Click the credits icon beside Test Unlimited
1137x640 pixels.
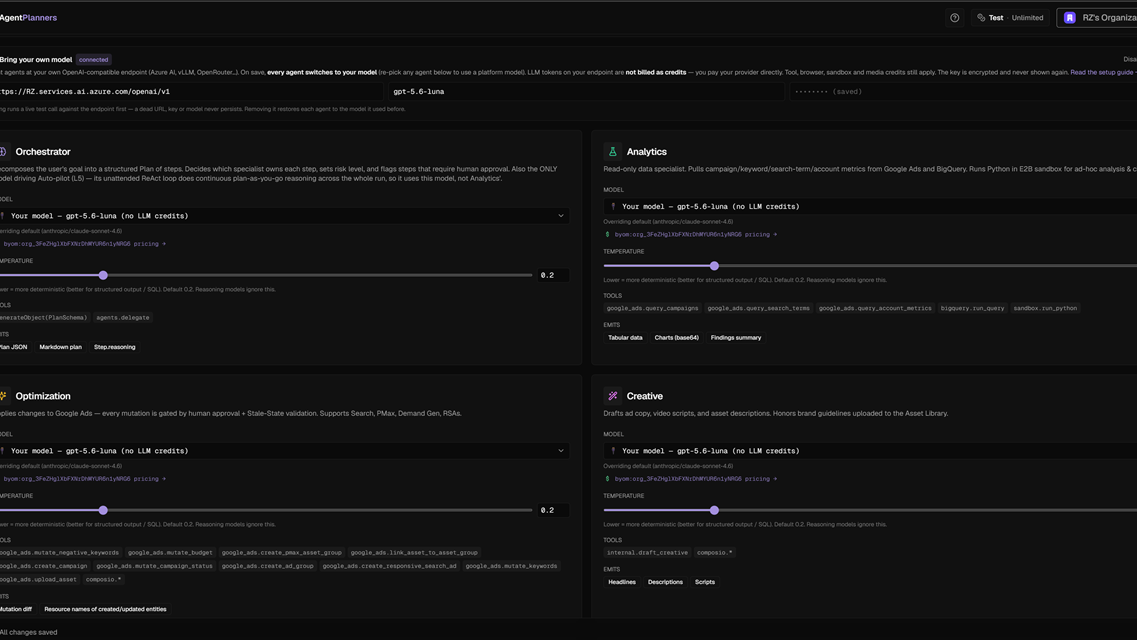point(981,17)
